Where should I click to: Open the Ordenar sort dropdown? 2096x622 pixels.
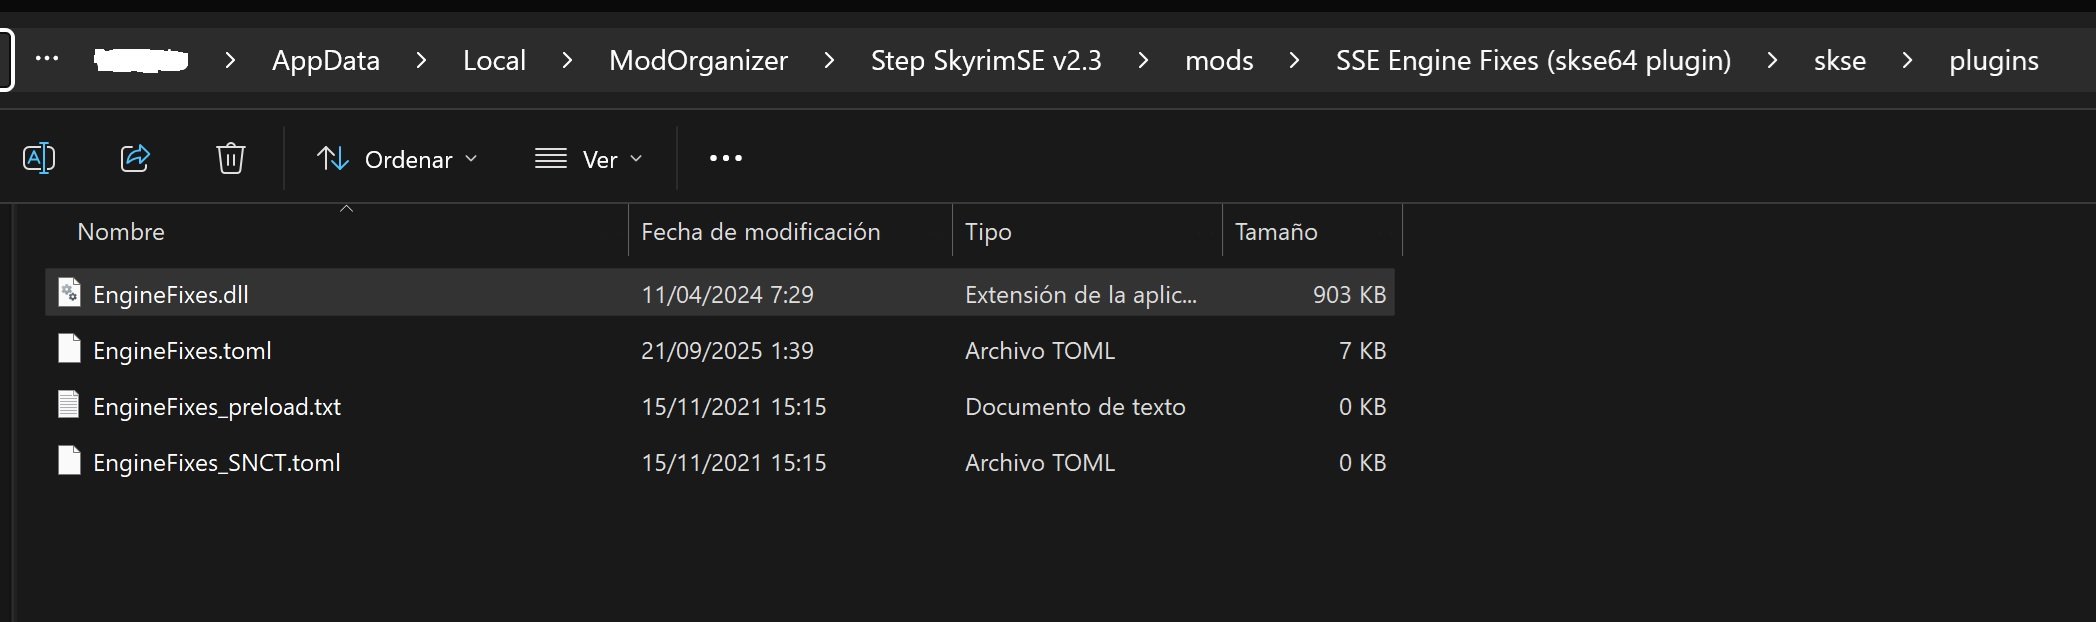397,159
